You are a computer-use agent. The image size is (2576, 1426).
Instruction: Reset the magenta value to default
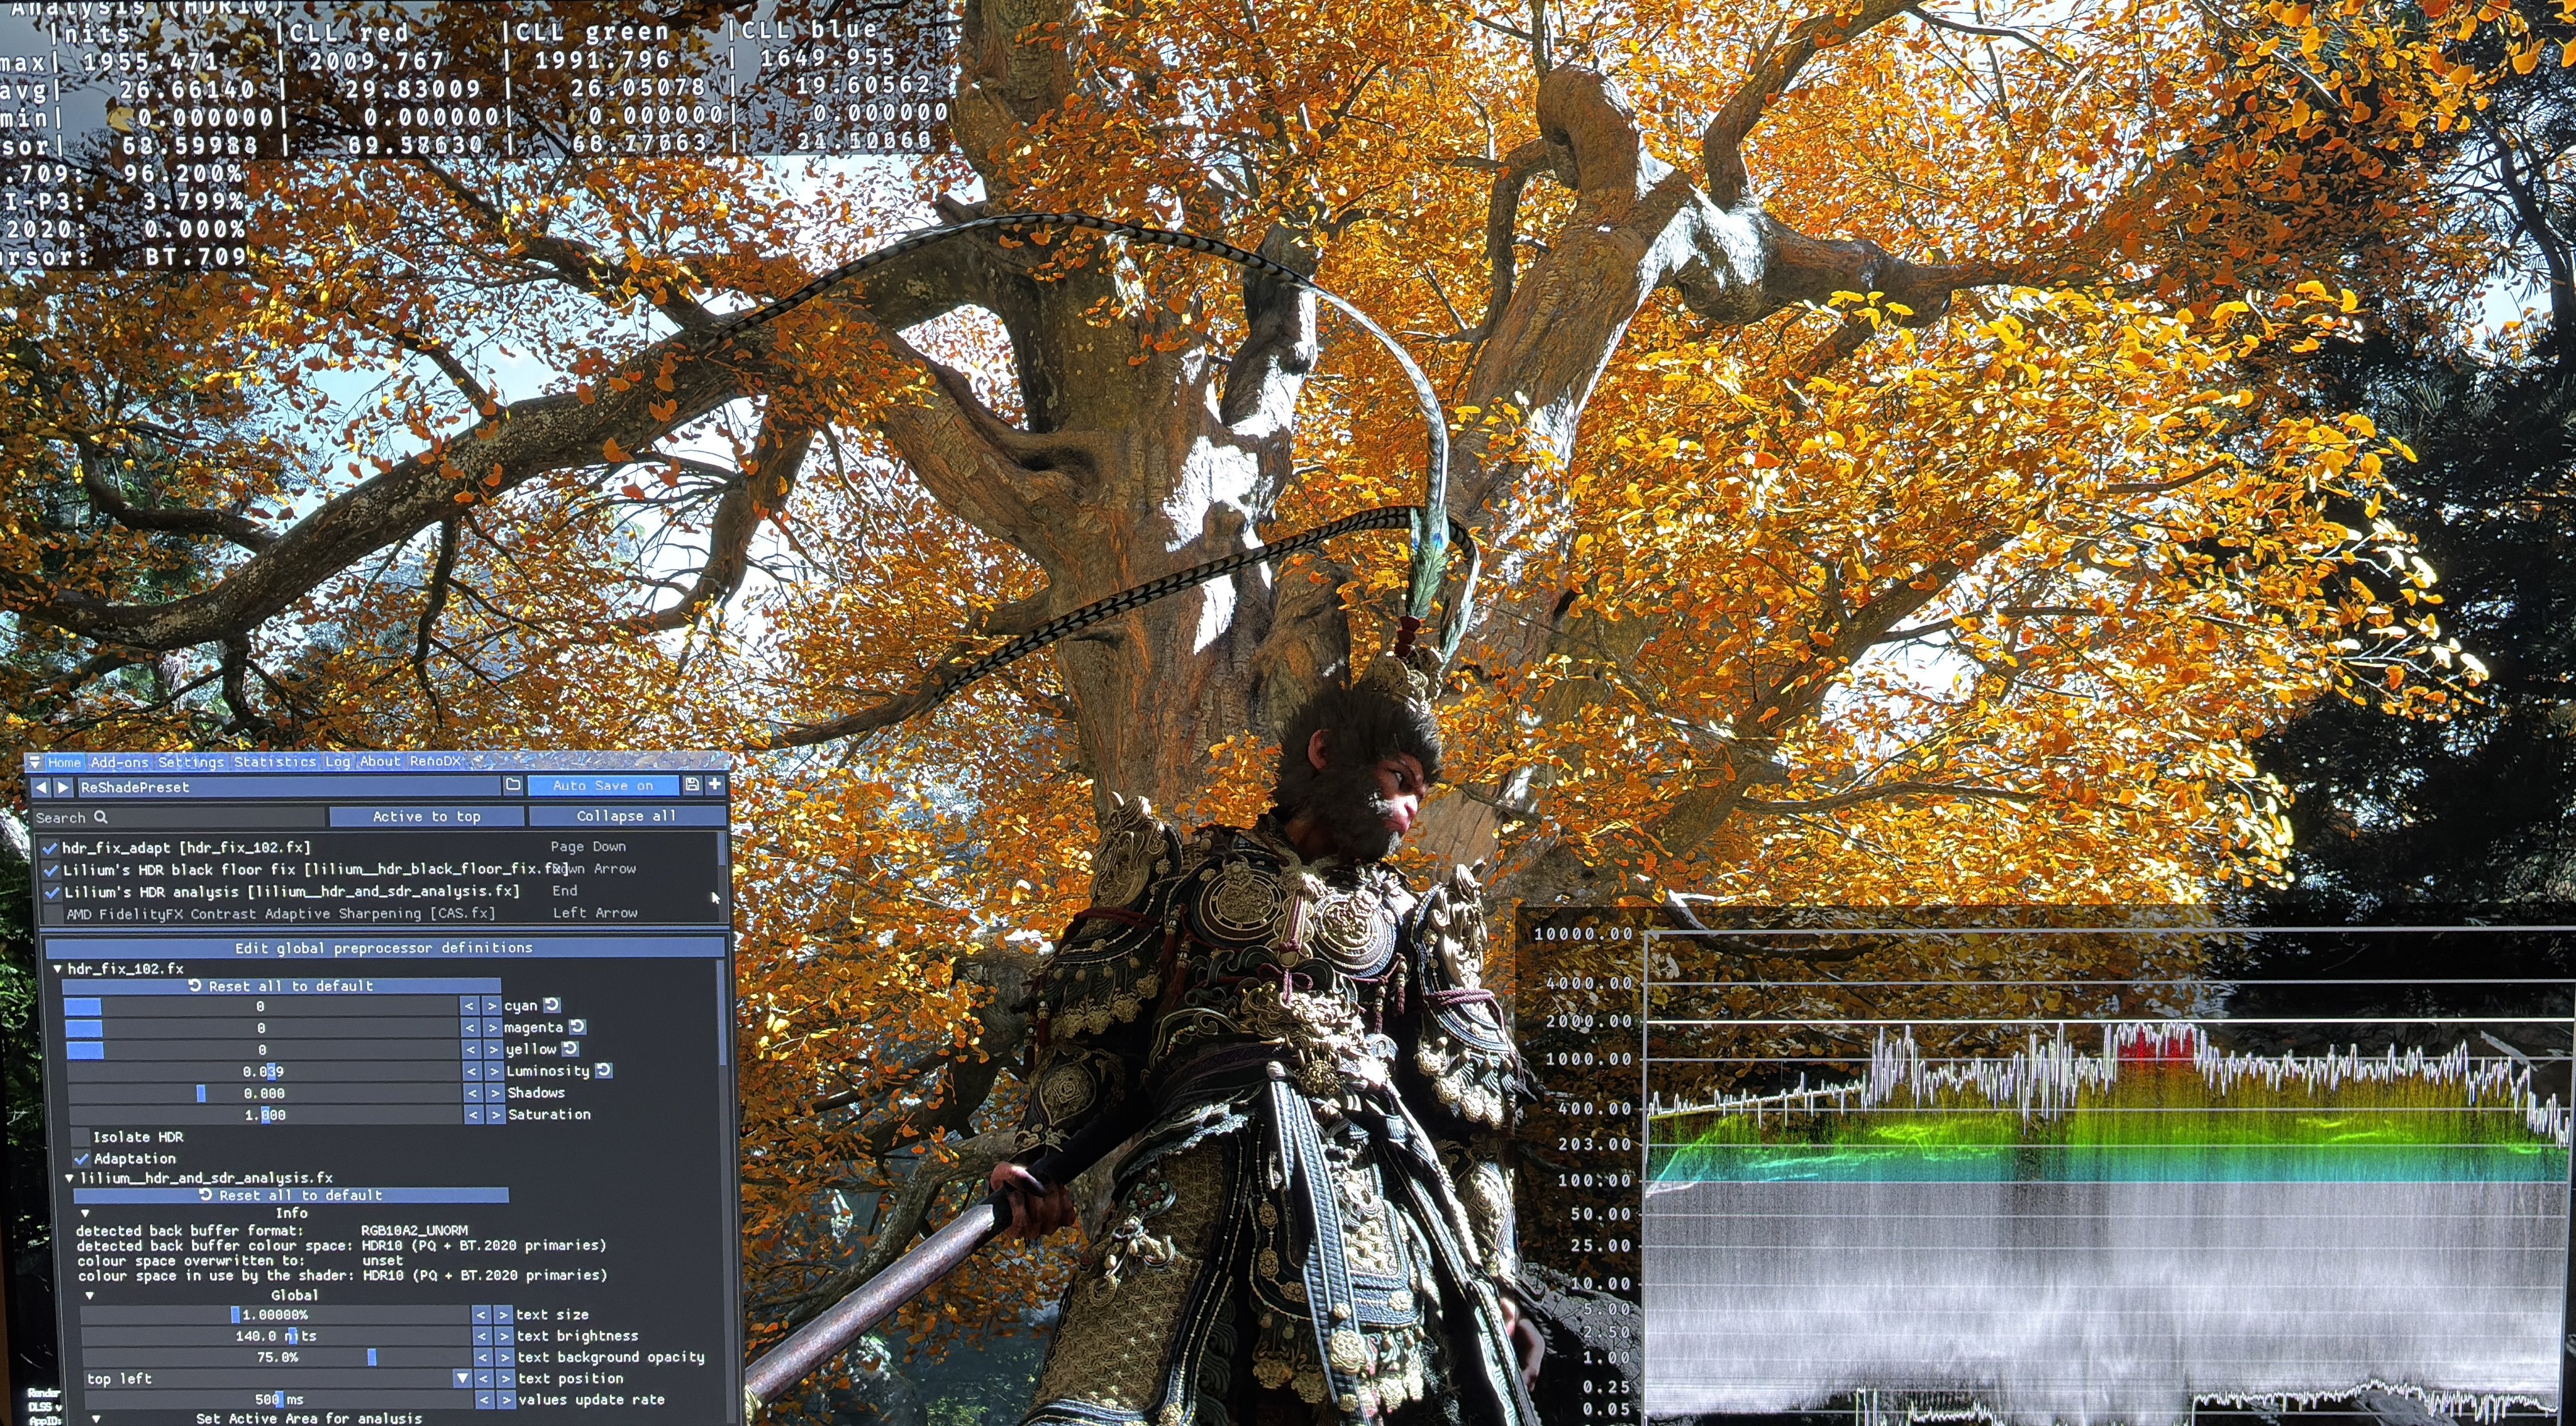click(578, 1027)
